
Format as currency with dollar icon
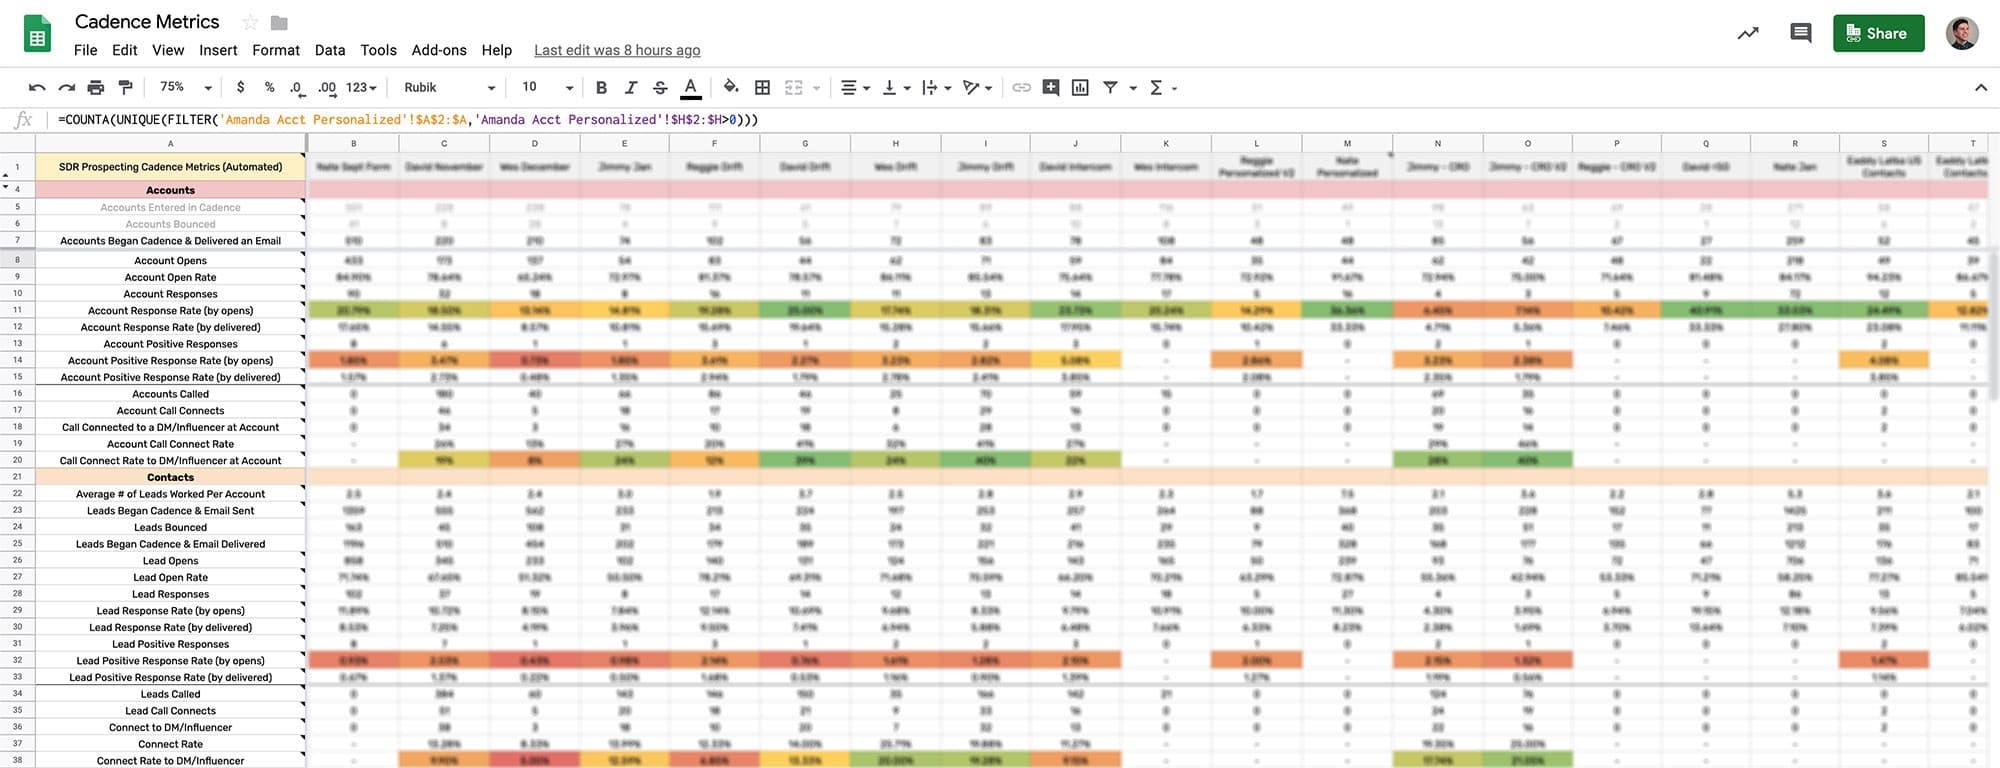click(240, 87)
